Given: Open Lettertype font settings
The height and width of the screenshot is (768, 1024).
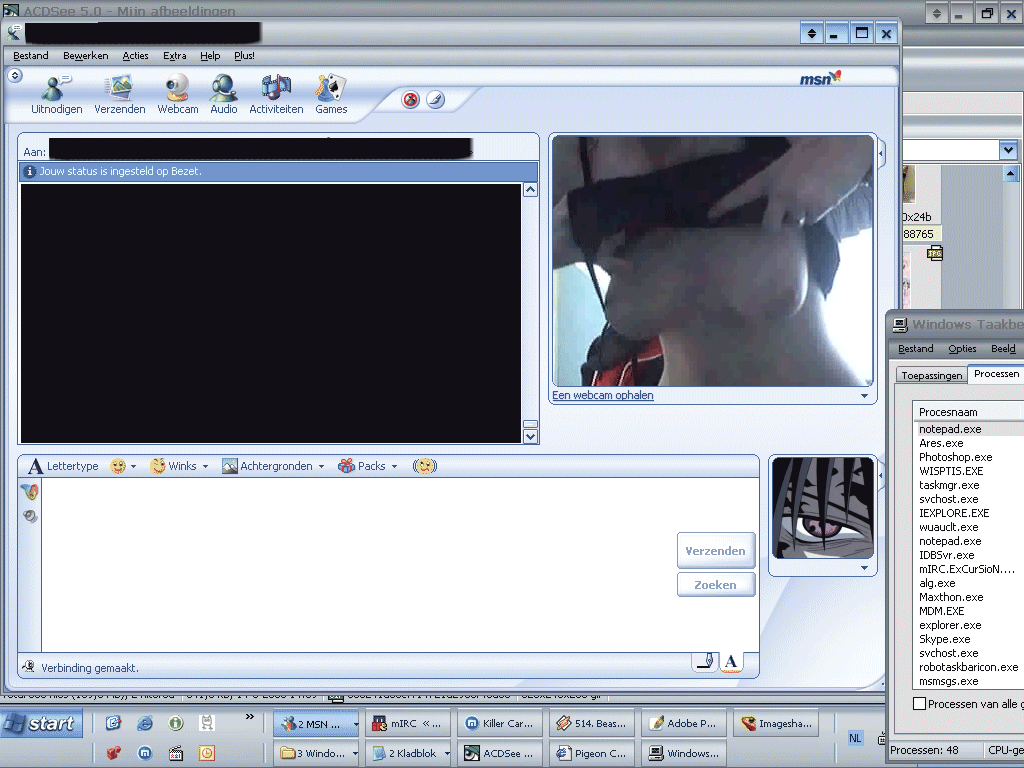Looking at the screenshot, I should [x=63, y=466].
